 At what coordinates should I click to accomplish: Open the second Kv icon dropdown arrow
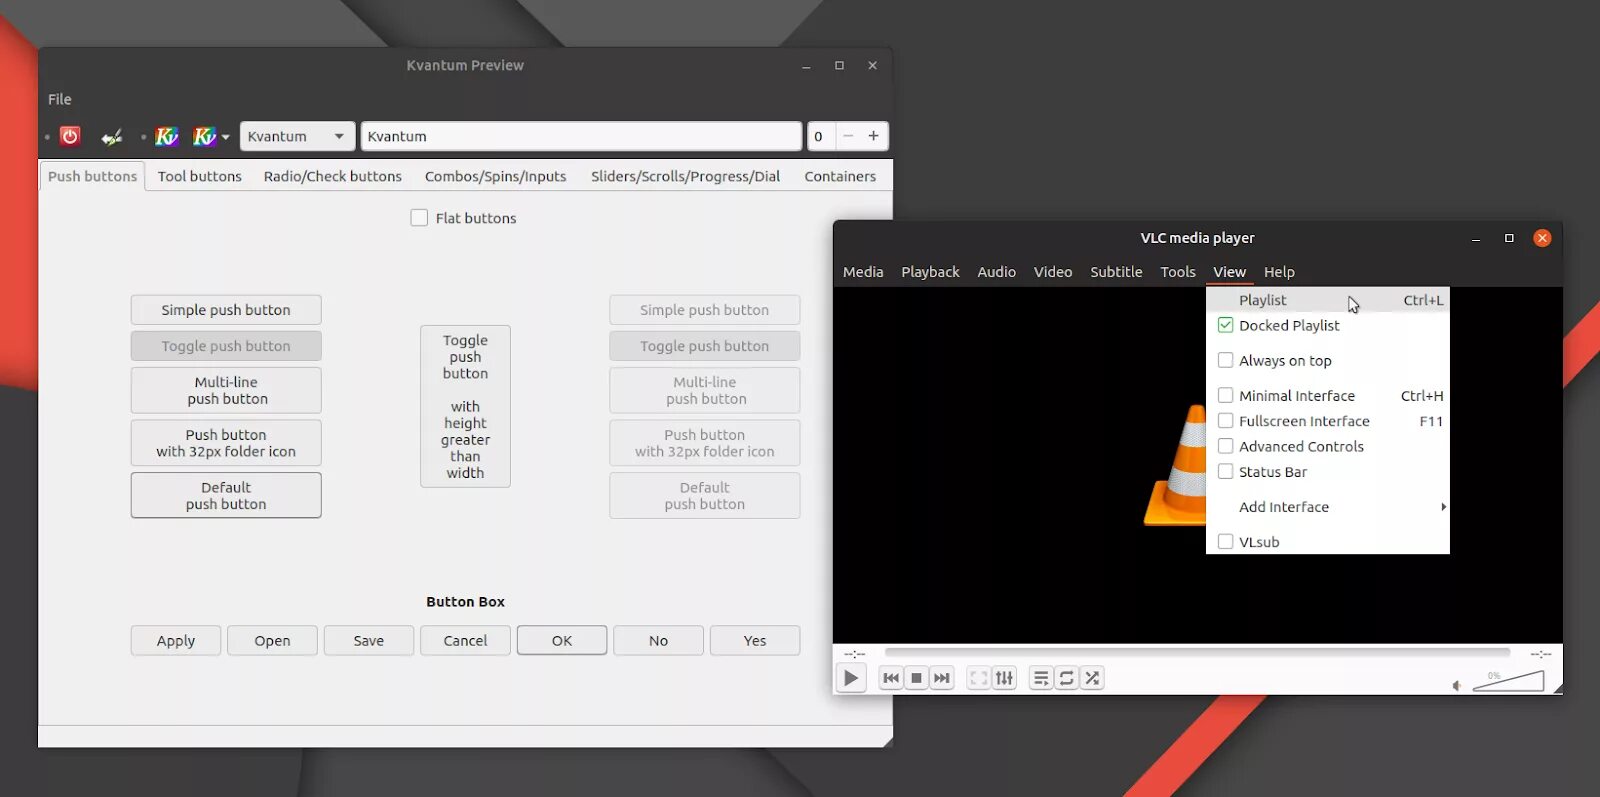coord(226,137)
